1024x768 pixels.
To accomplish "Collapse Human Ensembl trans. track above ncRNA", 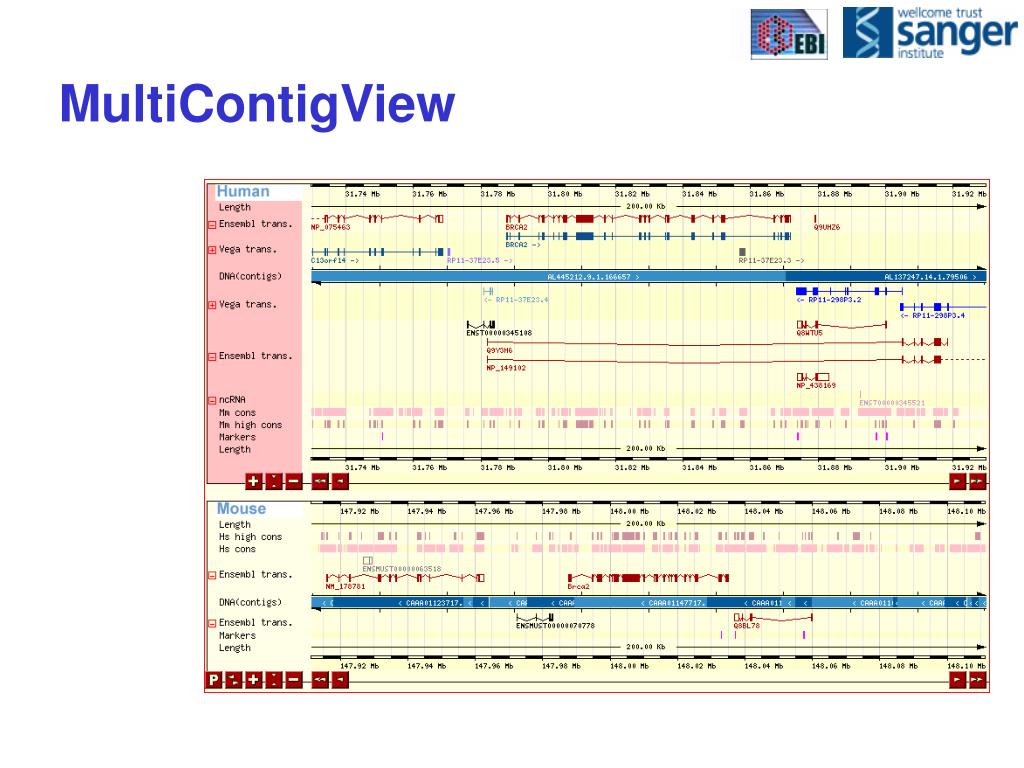I will click(212, 357).
